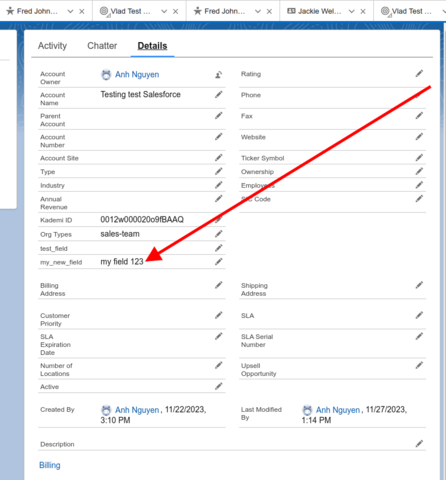Image resolution: width=446 pixels, height=480 pixels.
Task: Edit the Shipping Address pencil icon
Action: click(x=419, y=285)
